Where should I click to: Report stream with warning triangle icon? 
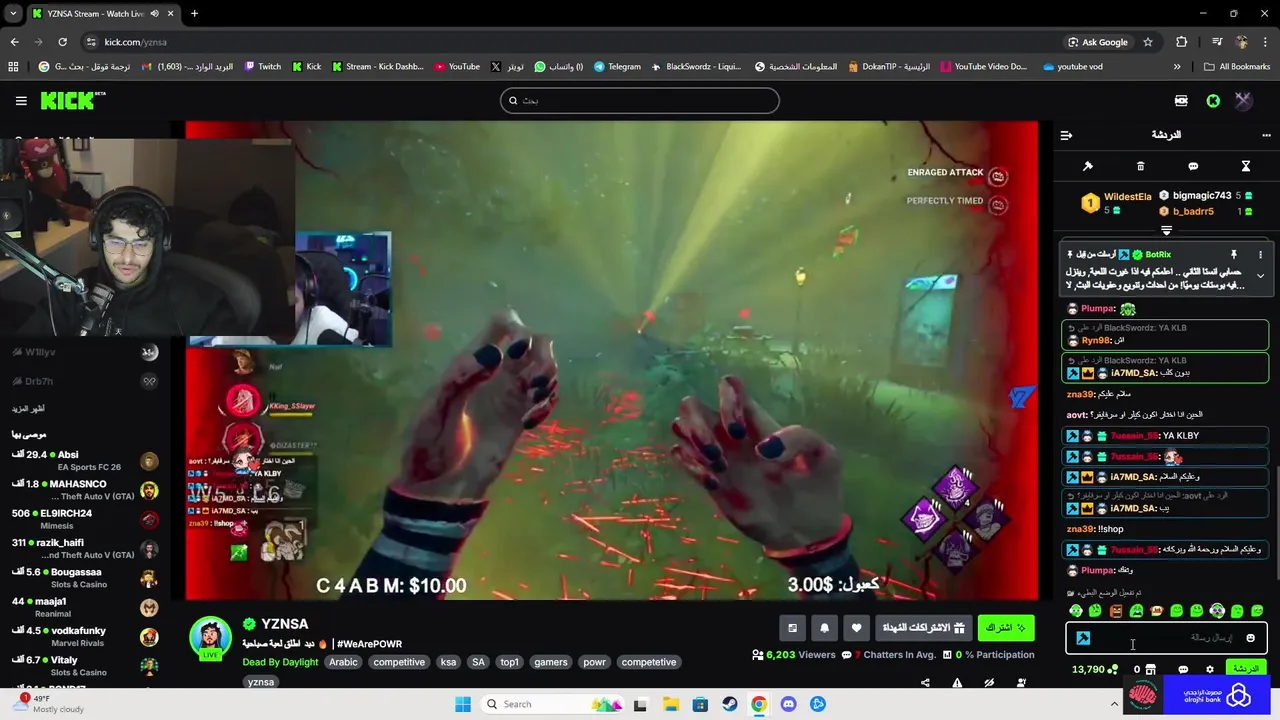pyautogui.click(x=957, y=683)
